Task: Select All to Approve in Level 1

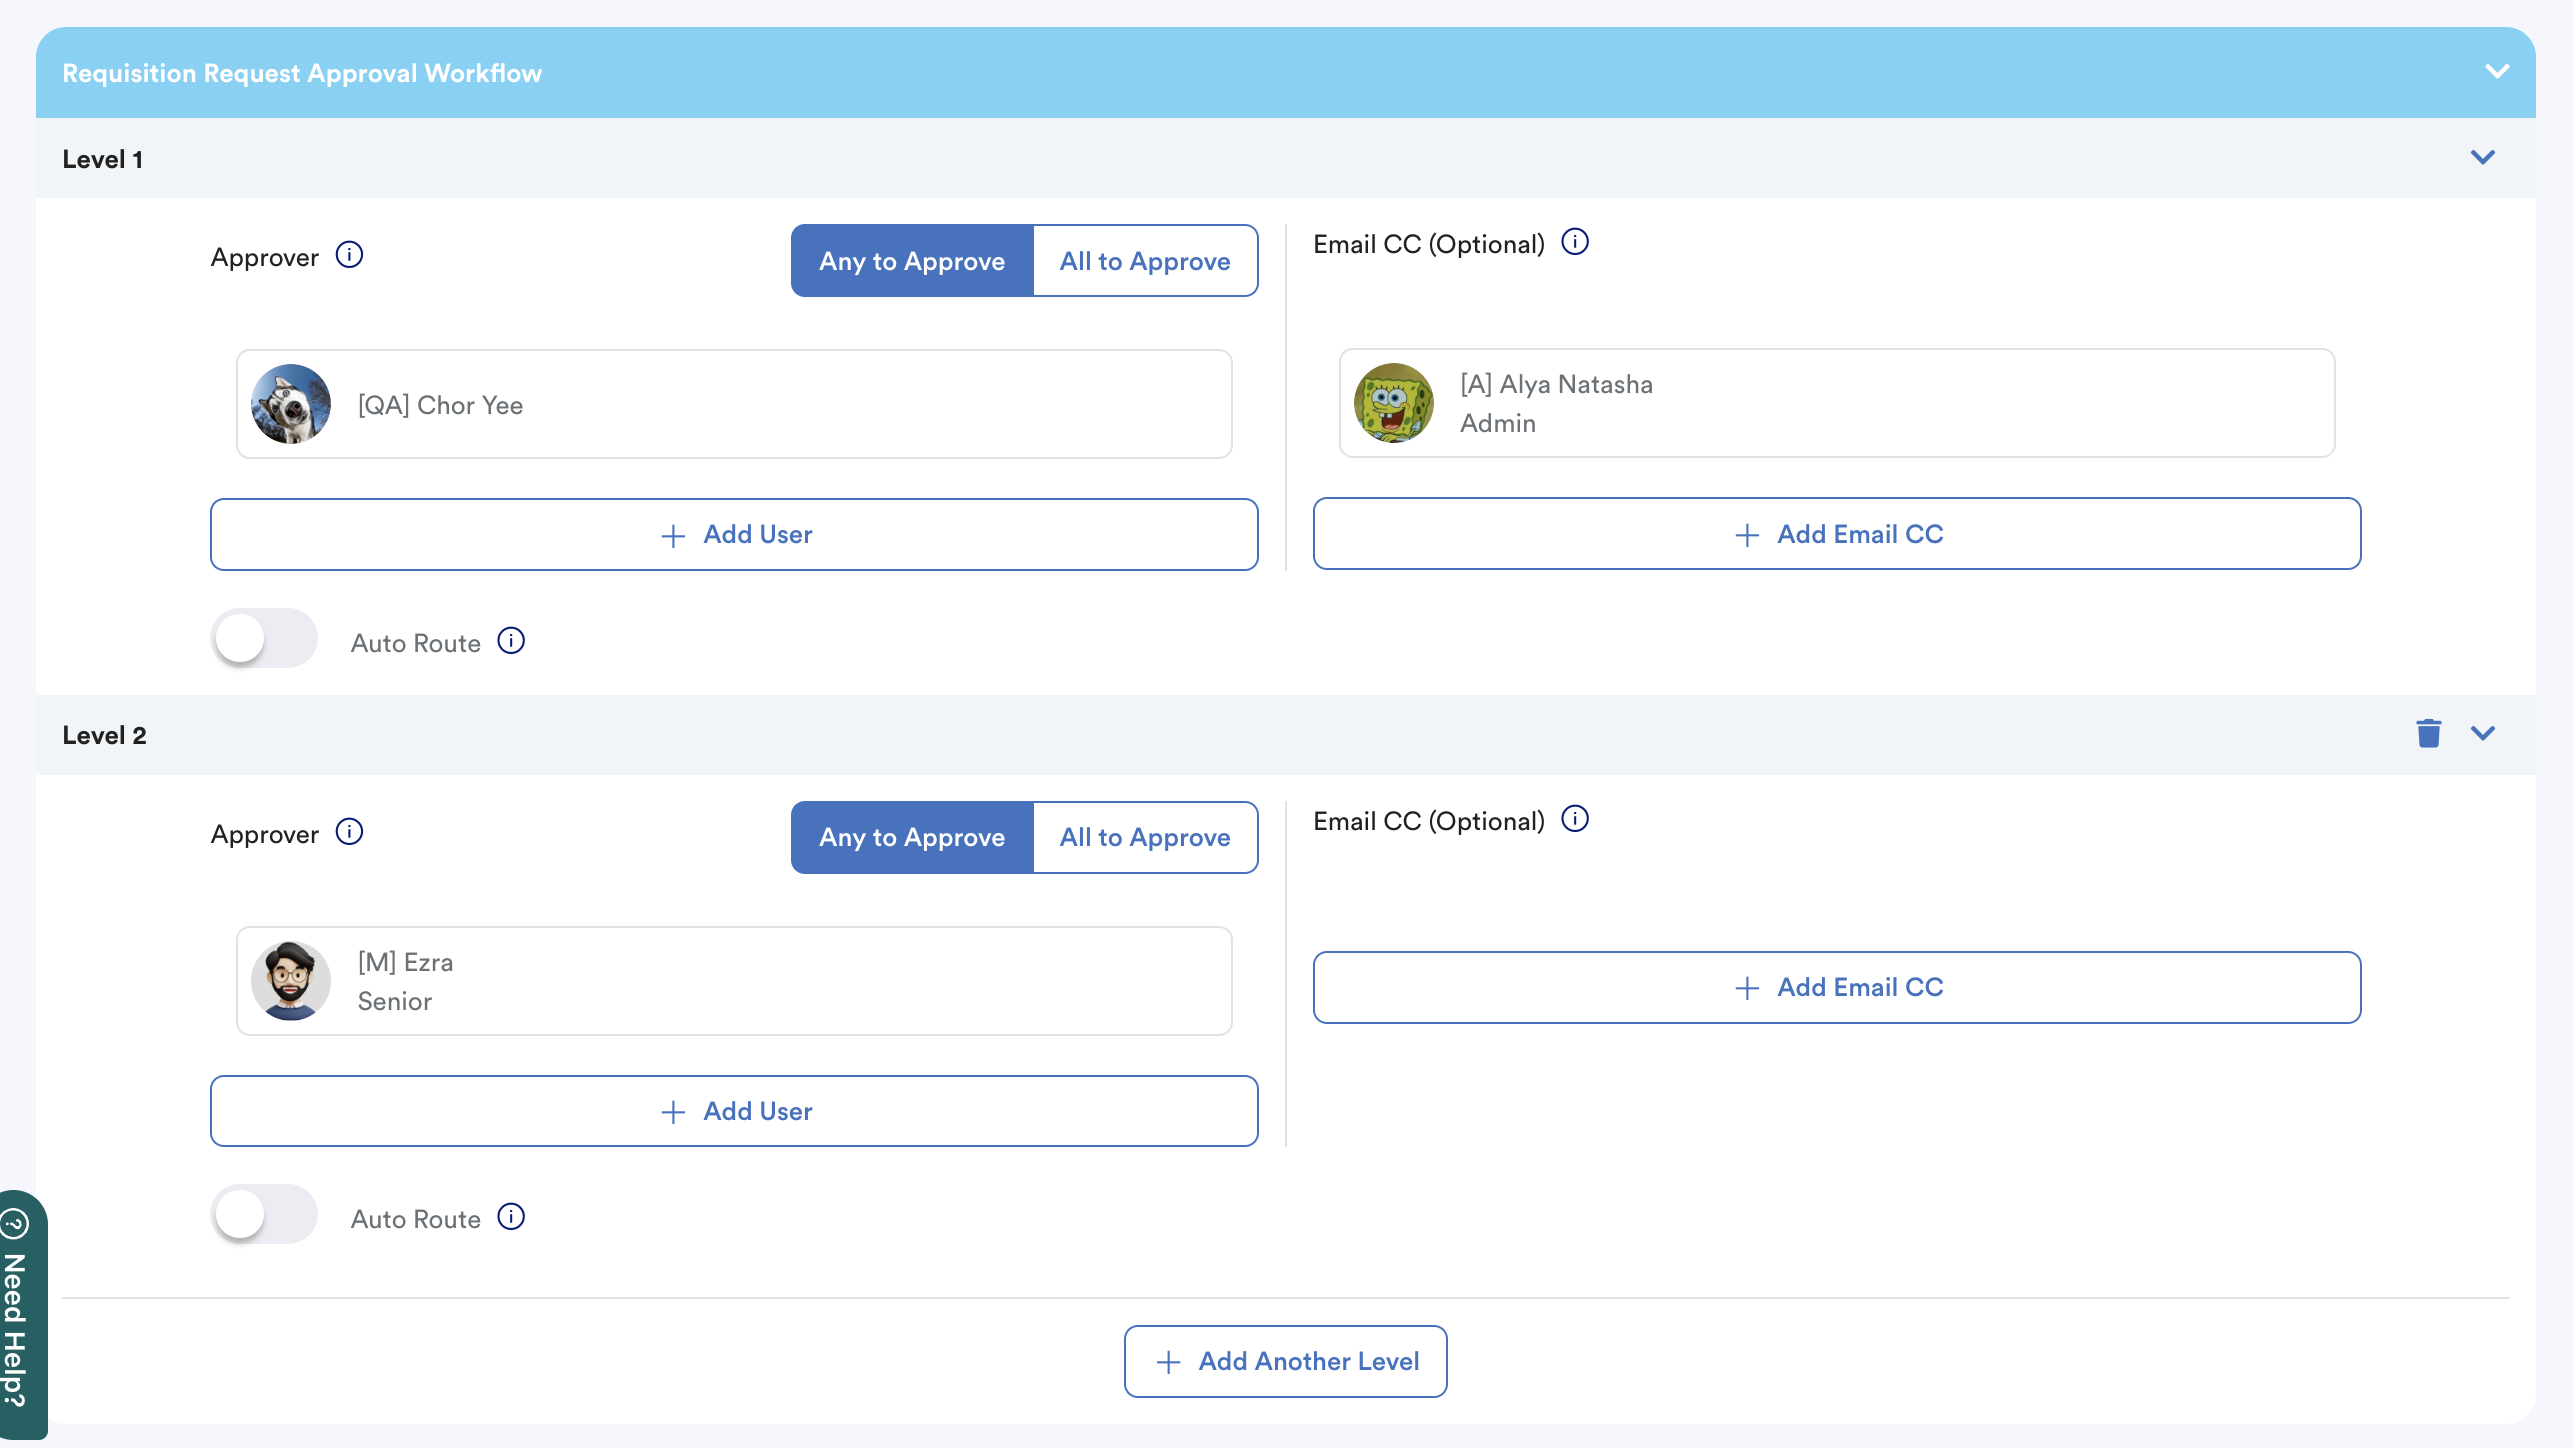Action: pyautogui.click(x=1145, y=261)
